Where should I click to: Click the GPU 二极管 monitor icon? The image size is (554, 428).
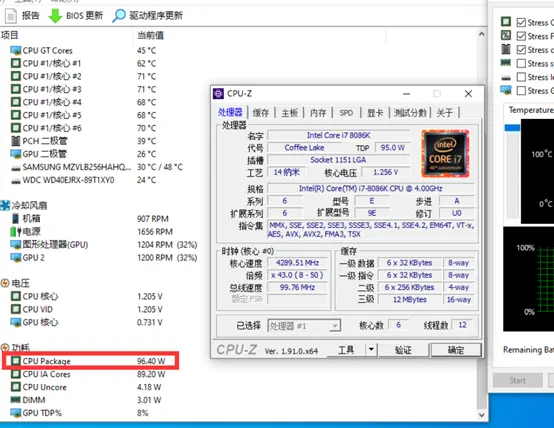tap(16, 154)
